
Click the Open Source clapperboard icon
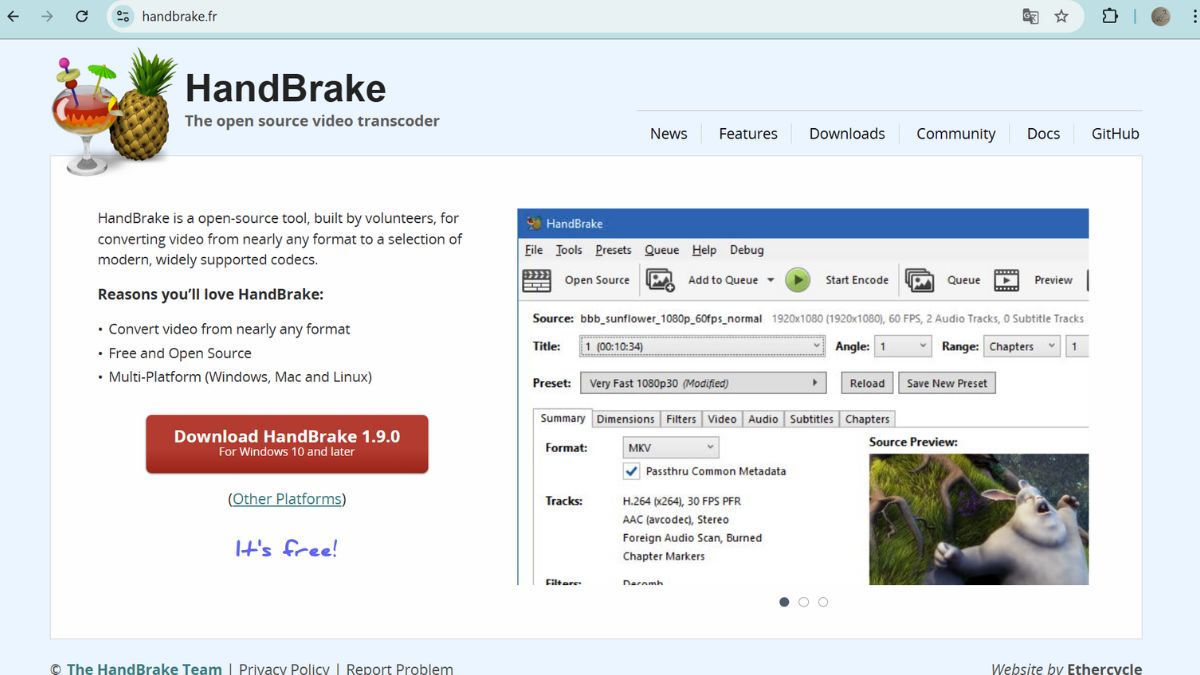(537, 280)
